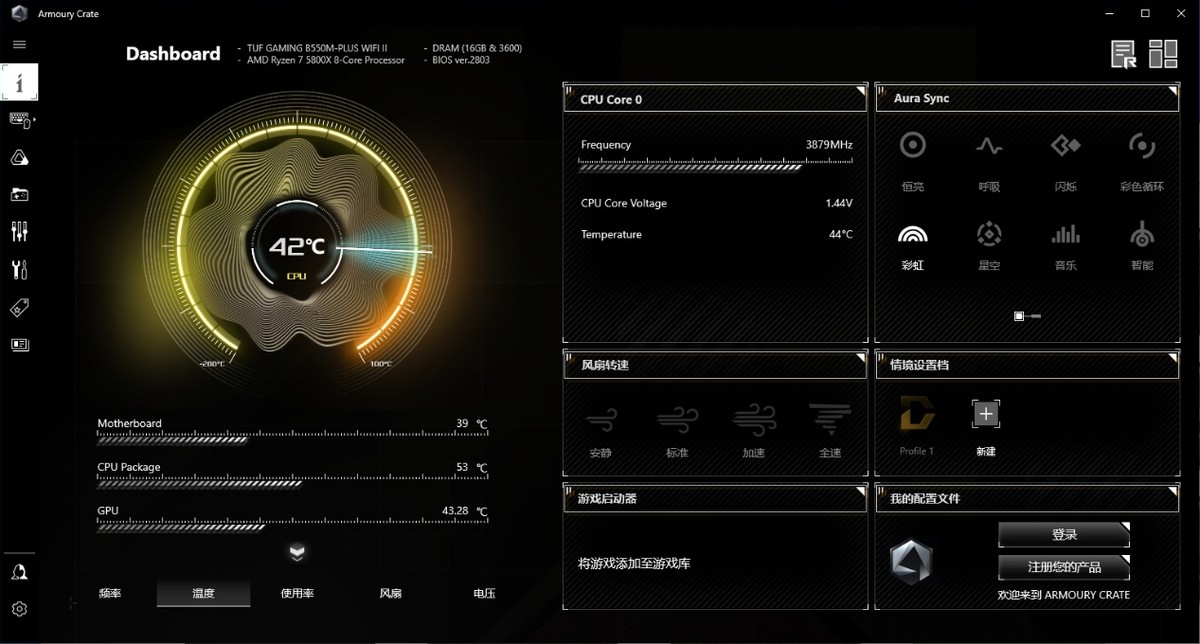Click the 注册您的产品 button
Viewport: 1200px width, 644px height.
point(1064,567)
